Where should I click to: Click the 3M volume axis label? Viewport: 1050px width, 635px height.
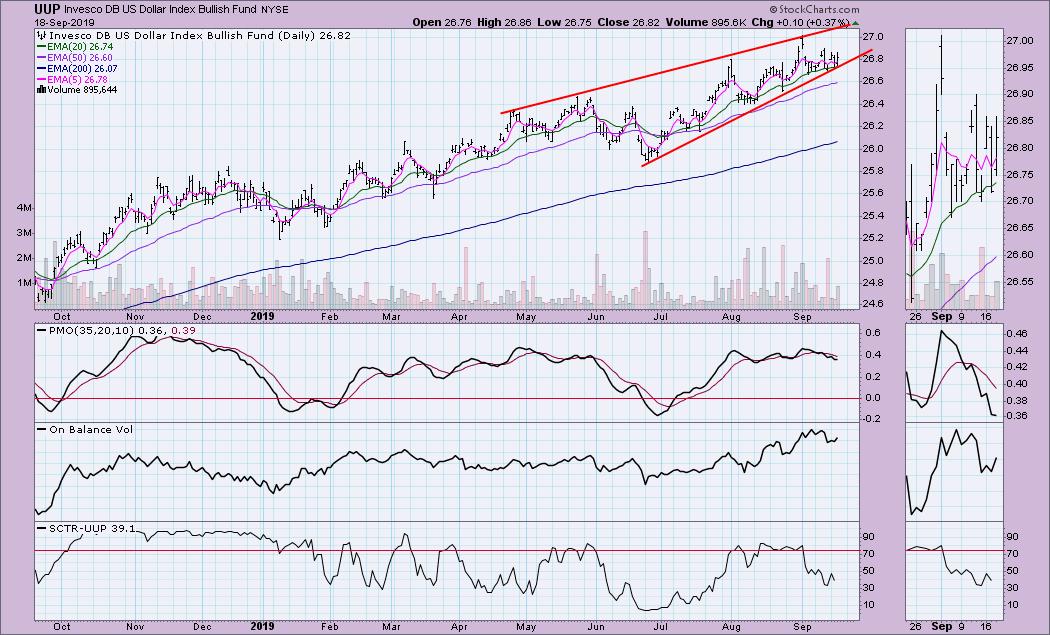(x=25, y=233)
